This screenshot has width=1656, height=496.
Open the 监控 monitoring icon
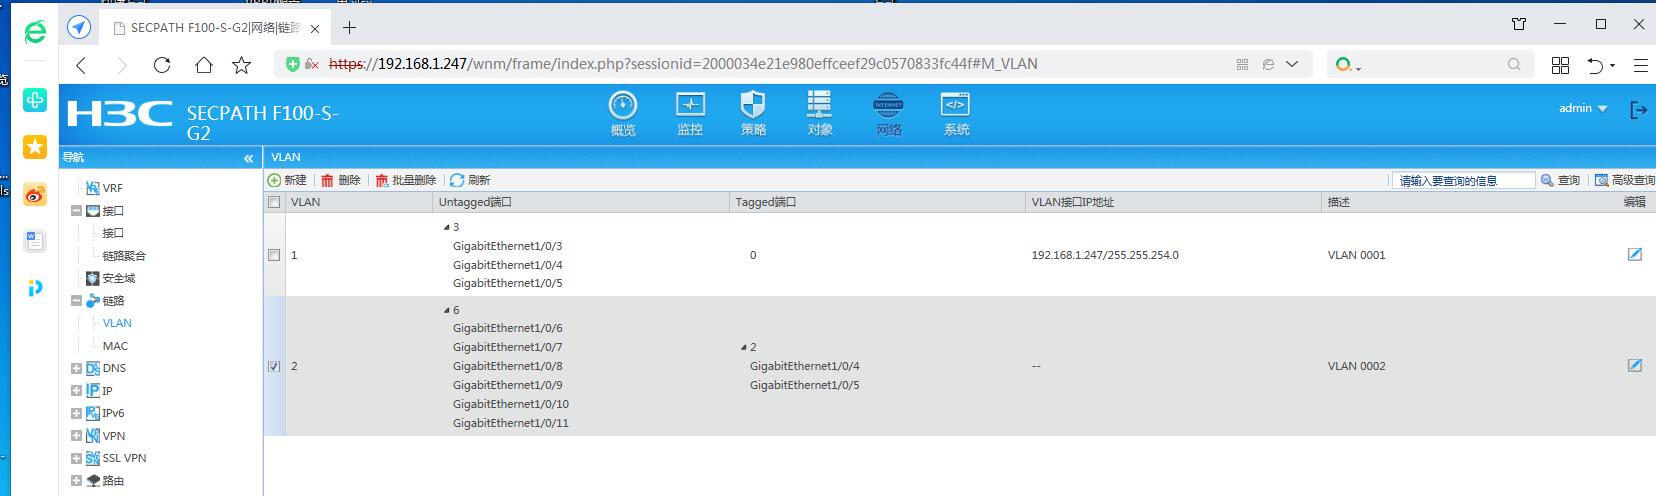[x=690, y=113]
